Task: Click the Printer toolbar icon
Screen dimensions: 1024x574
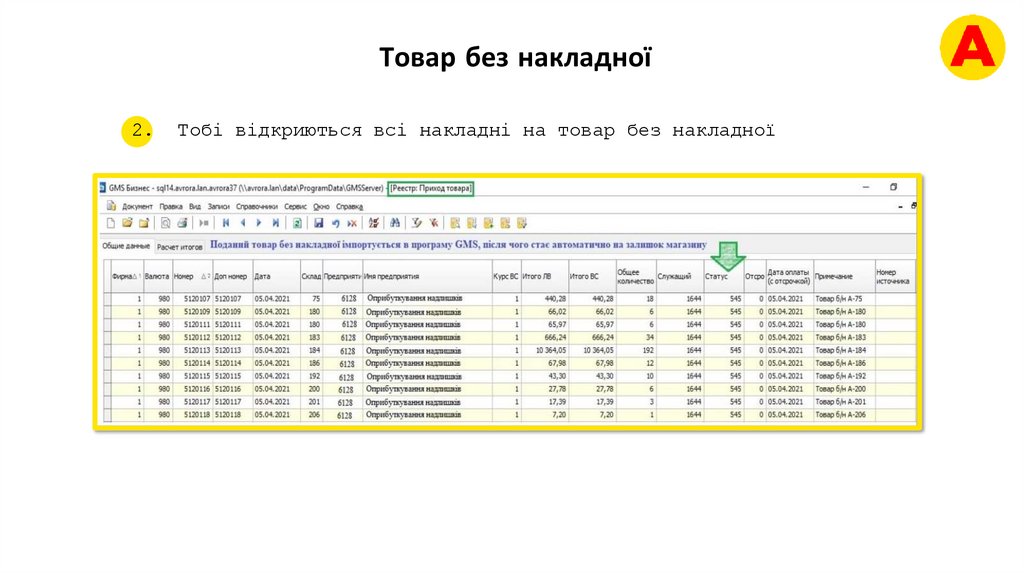Action: pyautogui.click(x=182, y=223)
